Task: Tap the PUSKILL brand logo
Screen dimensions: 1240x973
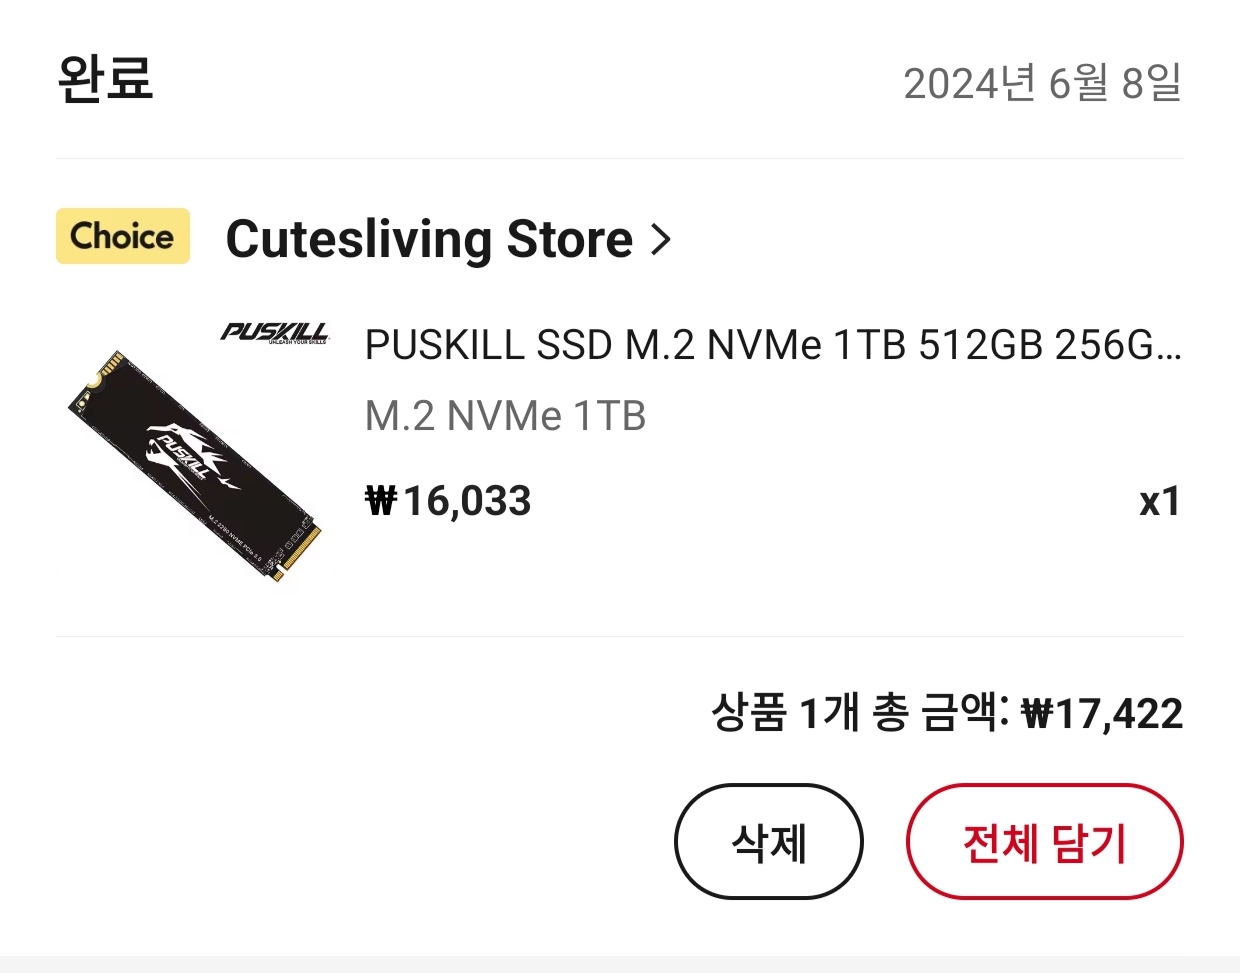Action: (x=275, y=333)
